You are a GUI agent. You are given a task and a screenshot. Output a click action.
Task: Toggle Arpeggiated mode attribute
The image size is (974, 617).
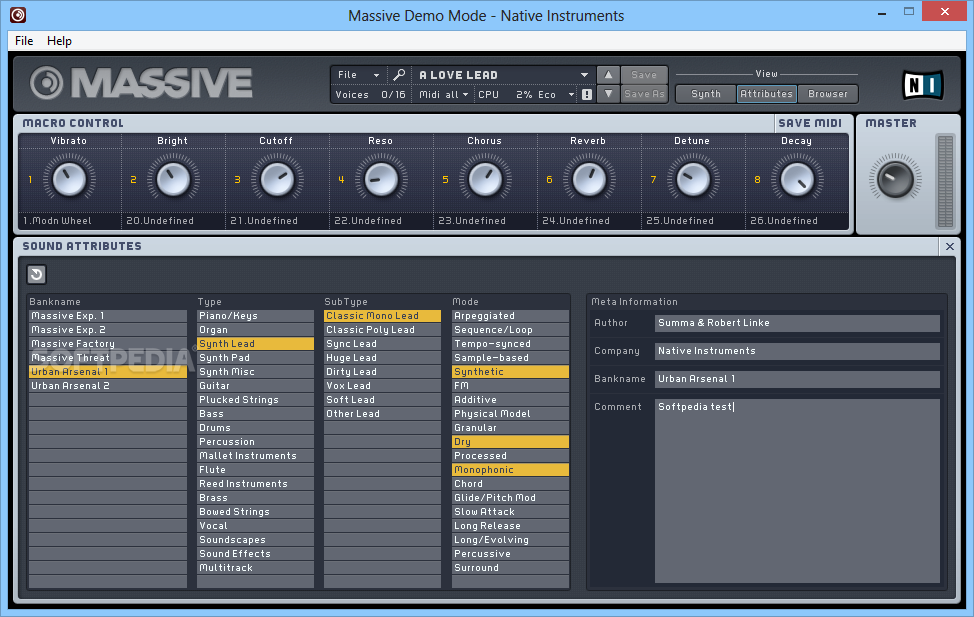[x=511, y=316]
